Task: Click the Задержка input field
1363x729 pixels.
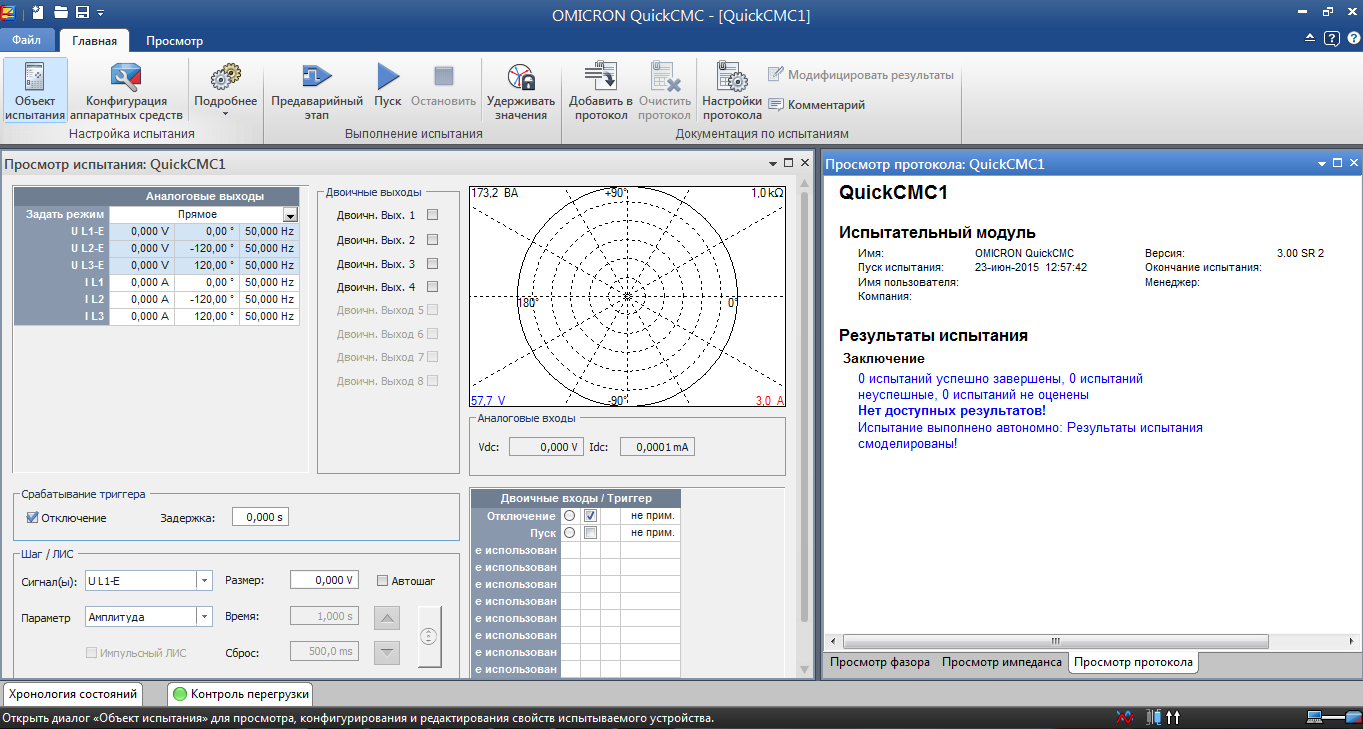Action: click(x=260, y=518)
